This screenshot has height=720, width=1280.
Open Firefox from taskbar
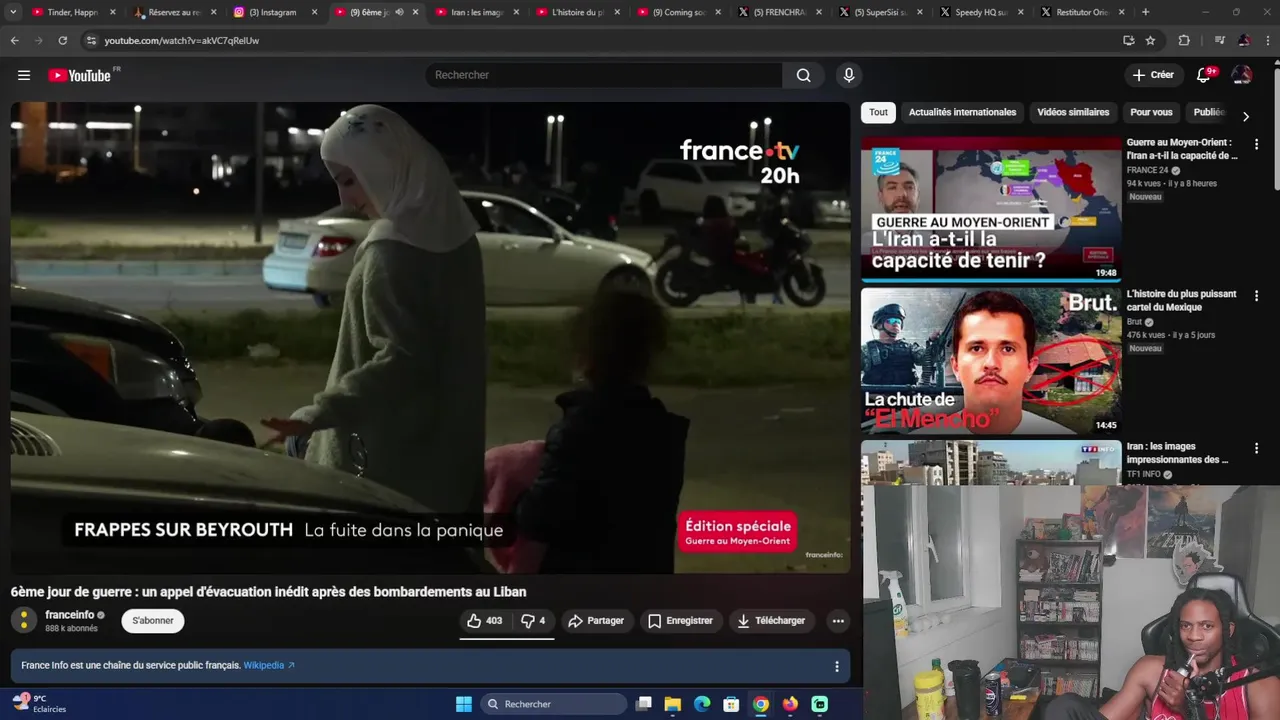tap(790, 704)
